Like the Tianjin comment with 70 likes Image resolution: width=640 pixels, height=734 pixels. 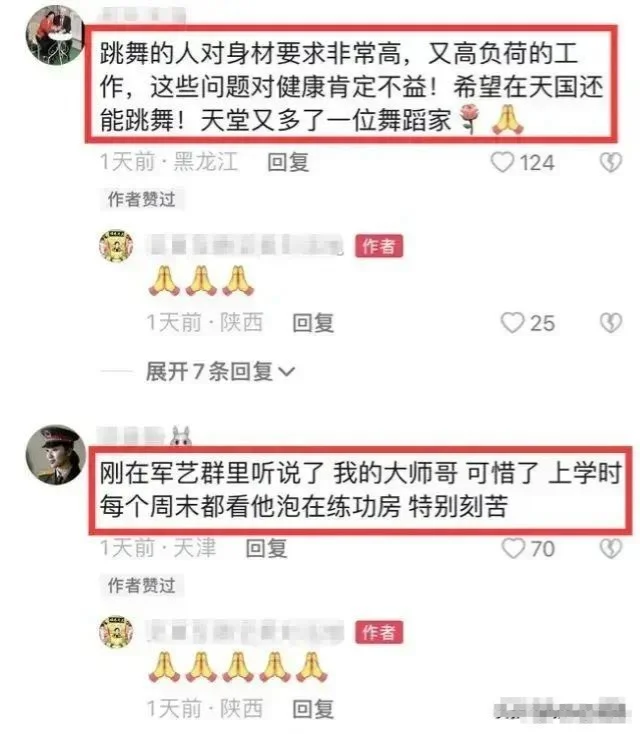point(513,548)
